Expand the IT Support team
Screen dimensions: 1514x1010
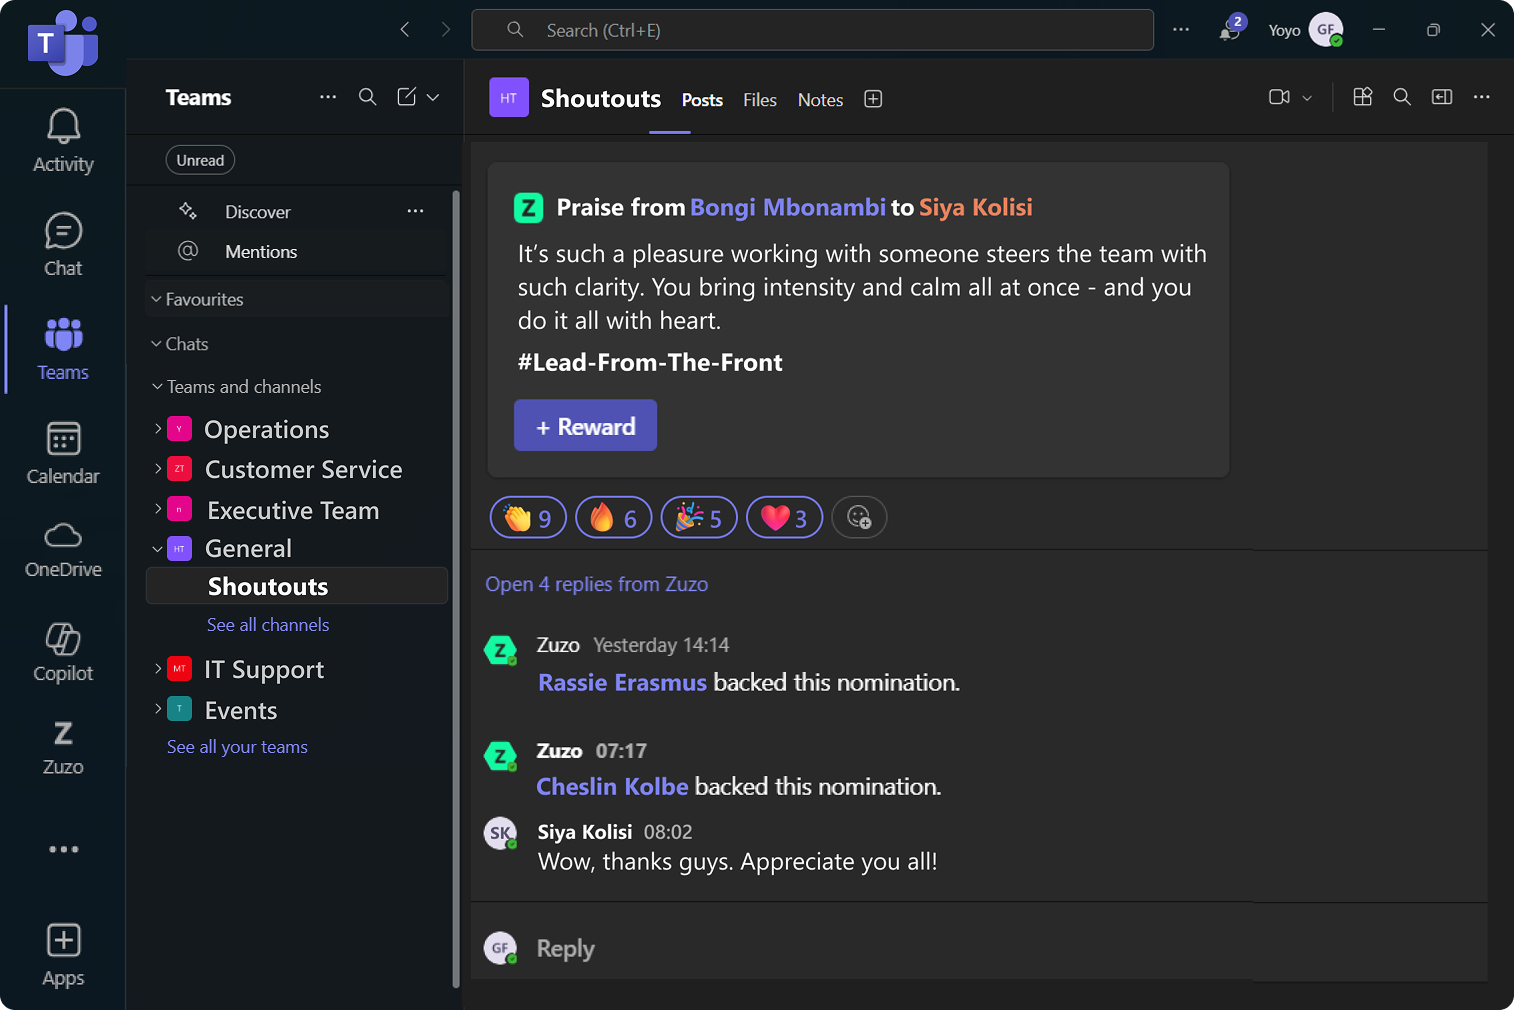click(x=158, y=668)
